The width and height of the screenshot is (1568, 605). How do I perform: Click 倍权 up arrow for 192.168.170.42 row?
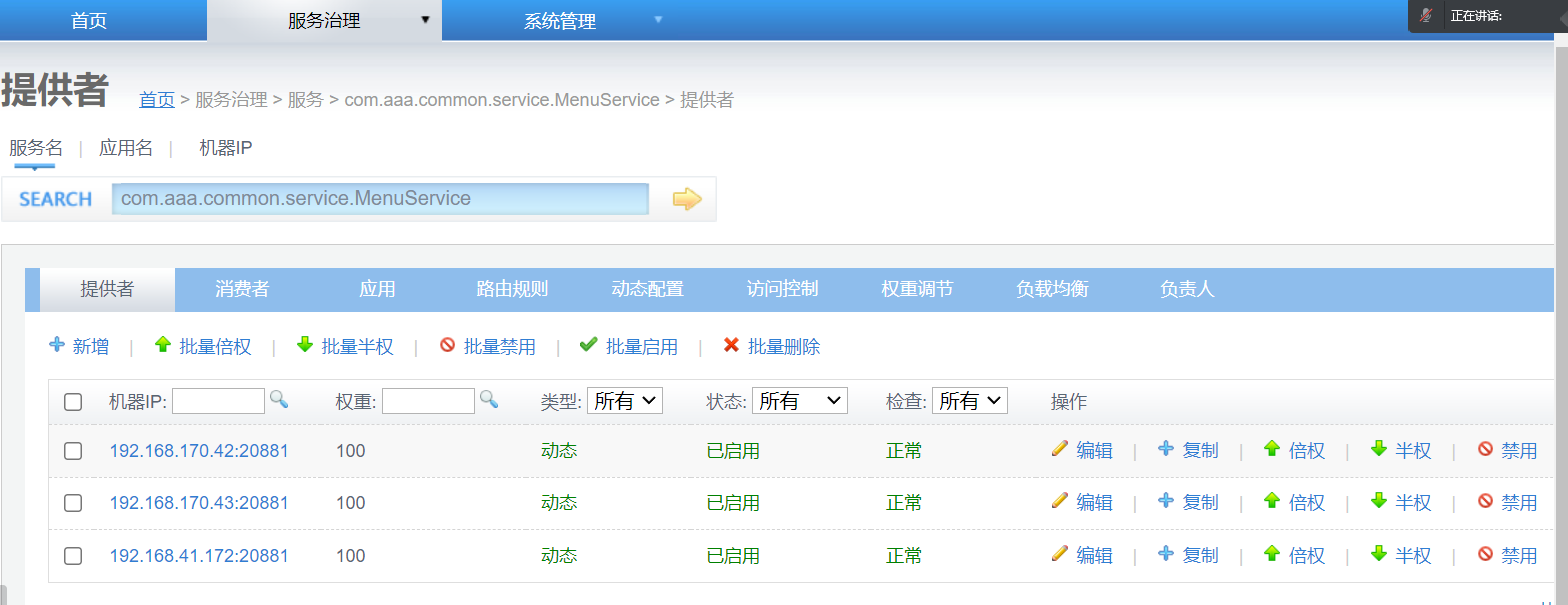tap(1272, 449)
